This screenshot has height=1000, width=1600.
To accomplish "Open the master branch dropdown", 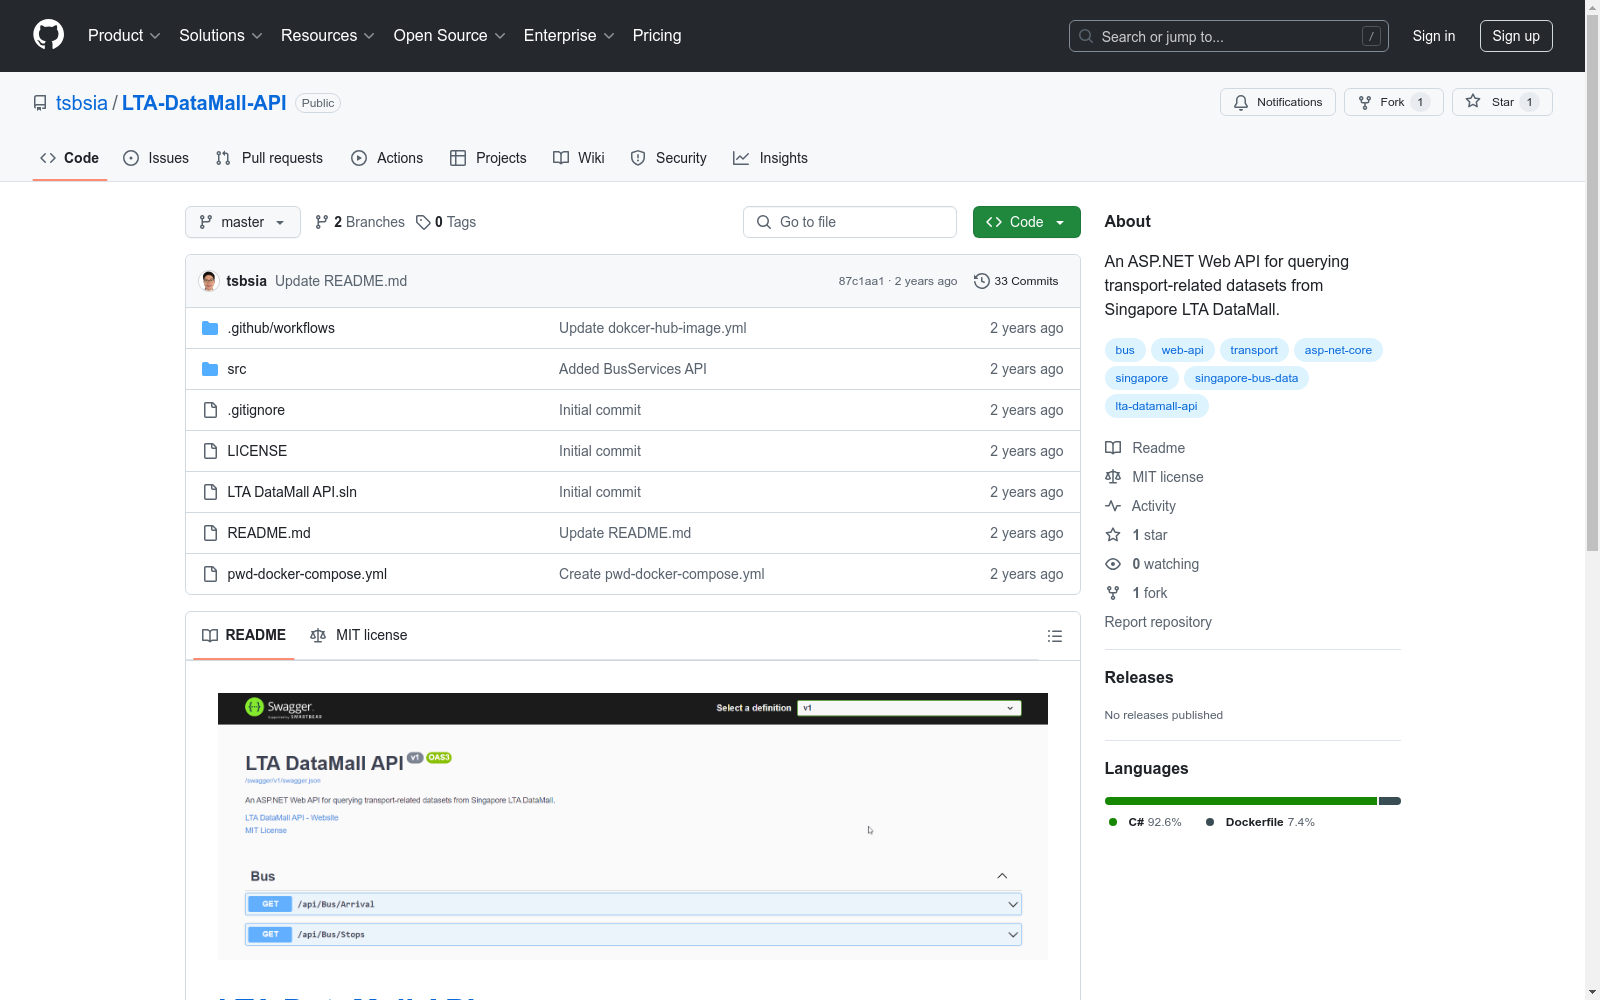I will coord(243,222).
